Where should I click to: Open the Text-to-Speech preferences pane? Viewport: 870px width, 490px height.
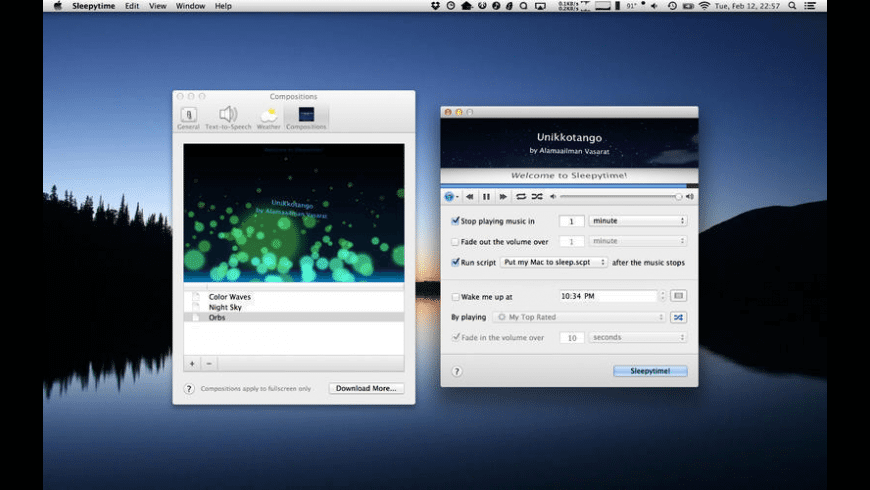coord(228,118)
